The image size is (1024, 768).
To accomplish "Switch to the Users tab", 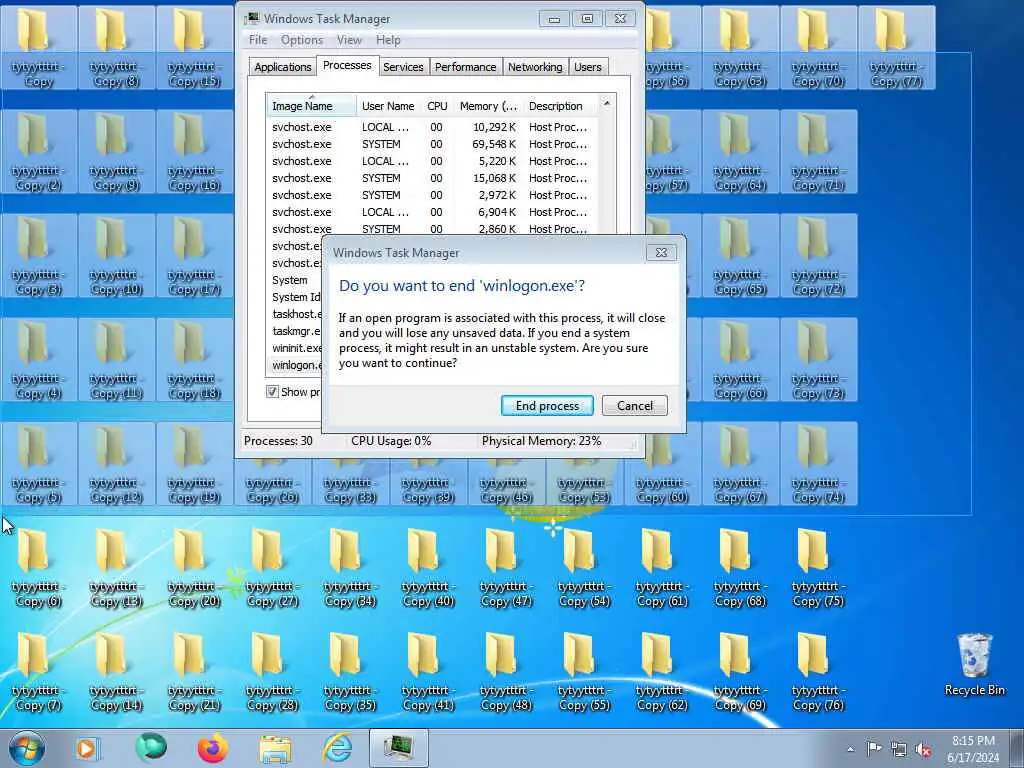I will tap(588, 67).
